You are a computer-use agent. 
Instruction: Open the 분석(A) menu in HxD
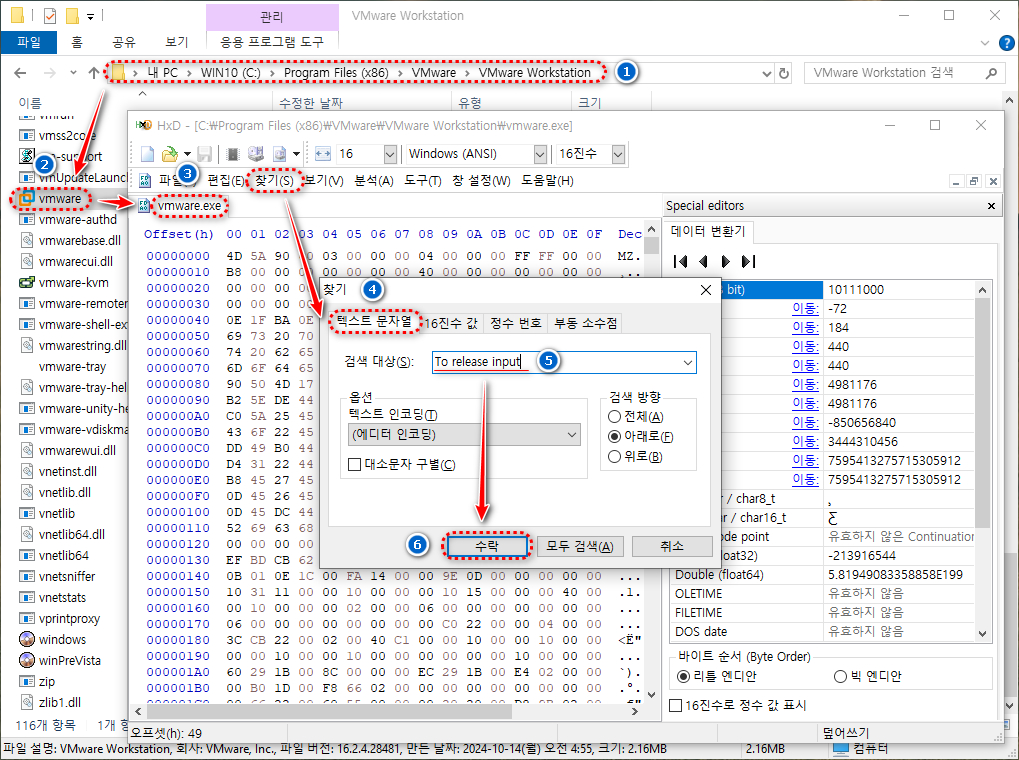(x=374, y=181)
